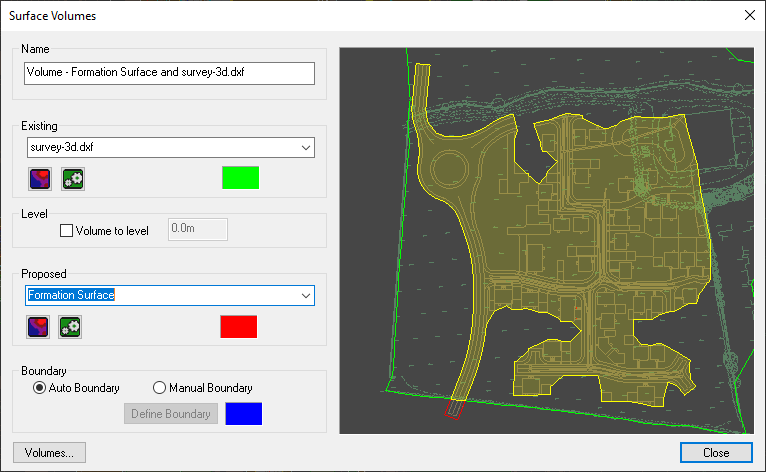
Task: Click the Existing surface shading icon
Action: tap(41, 179)
